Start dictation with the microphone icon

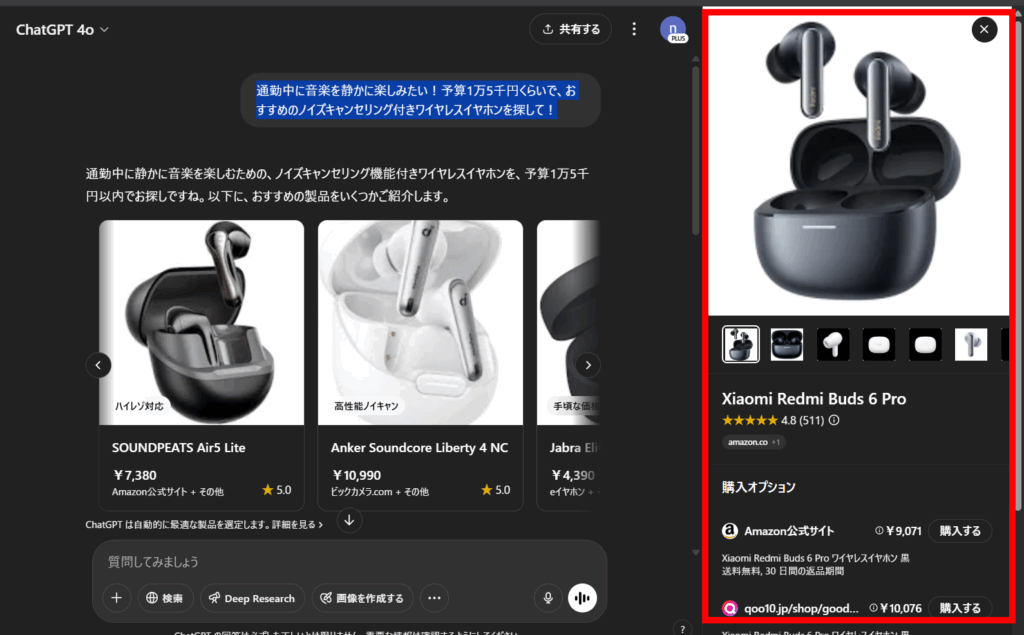coord(548,598)
